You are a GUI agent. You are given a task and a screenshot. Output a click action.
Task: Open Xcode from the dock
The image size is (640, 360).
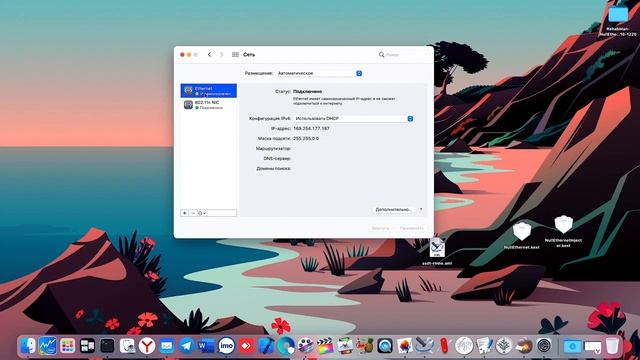(266, 346)
